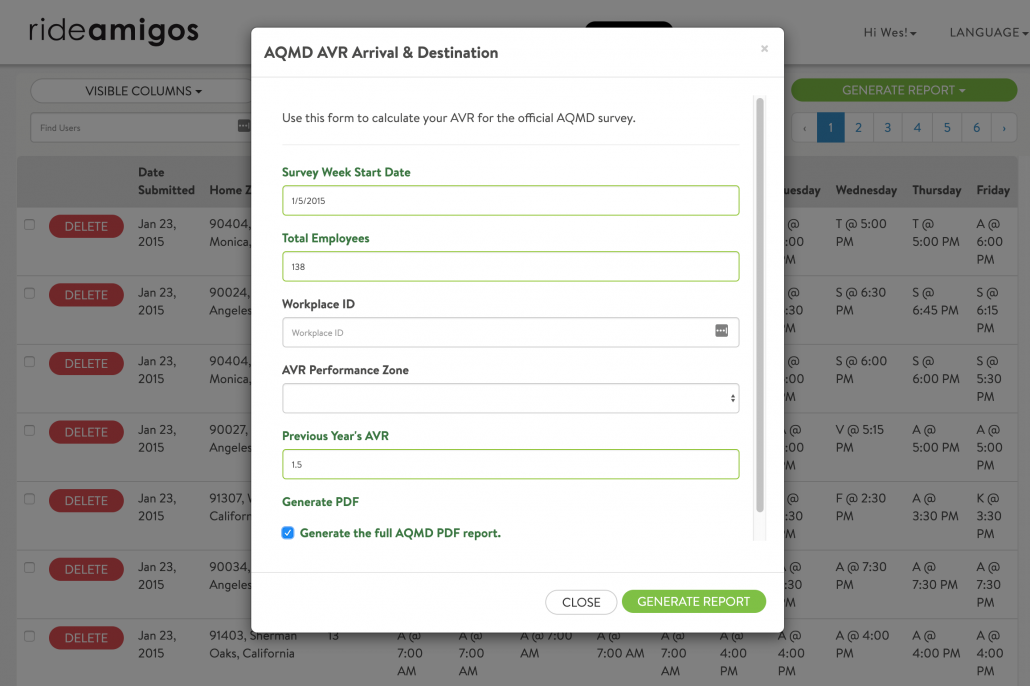The width and height of the screenshot is (1030, 686).
Task: Click the '91403, Sherman Oaks, California' cell
Action: [253, 645]
